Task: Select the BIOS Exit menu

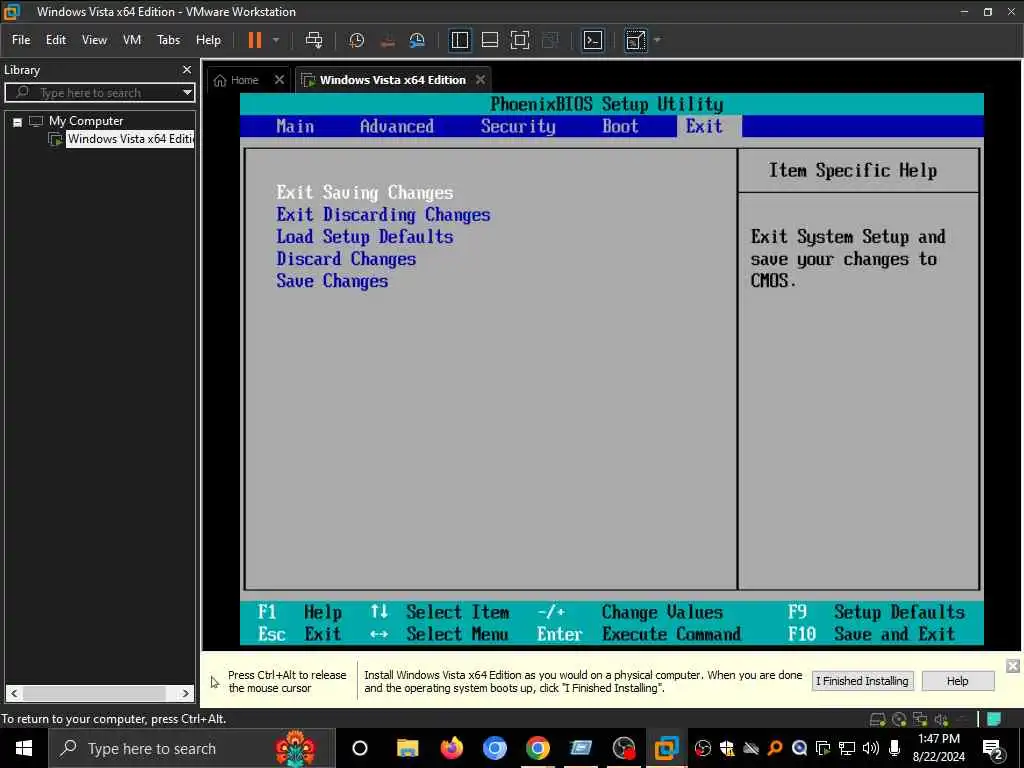Action: click(x=704, y=126)
